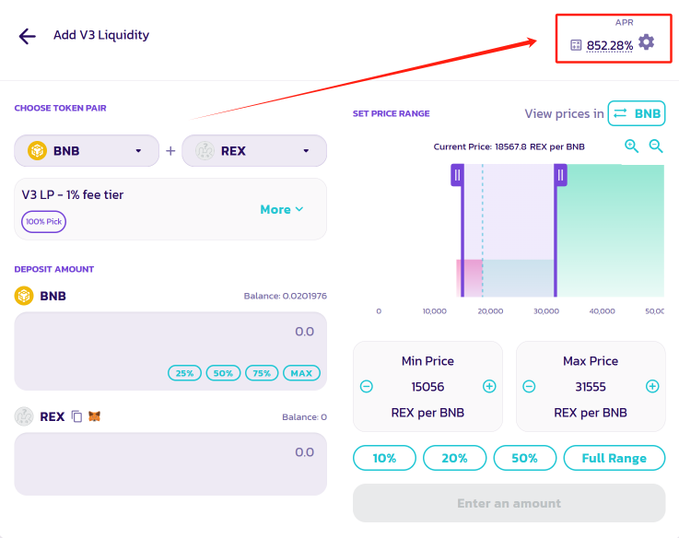679x538 pixels.
Task: Choose MAX BNB deposit amount
Action: (x=301, y=373)
